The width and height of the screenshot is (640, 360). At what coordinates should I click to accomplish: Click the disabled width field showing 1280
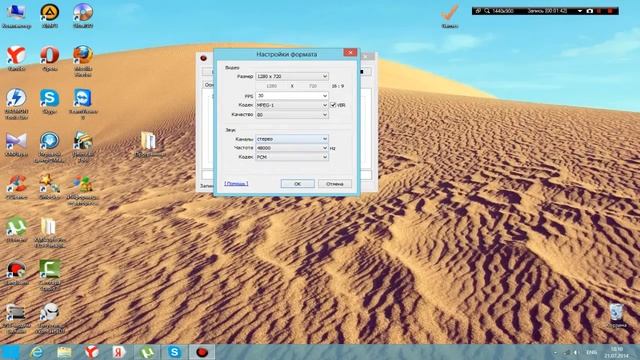click(271, 86)
